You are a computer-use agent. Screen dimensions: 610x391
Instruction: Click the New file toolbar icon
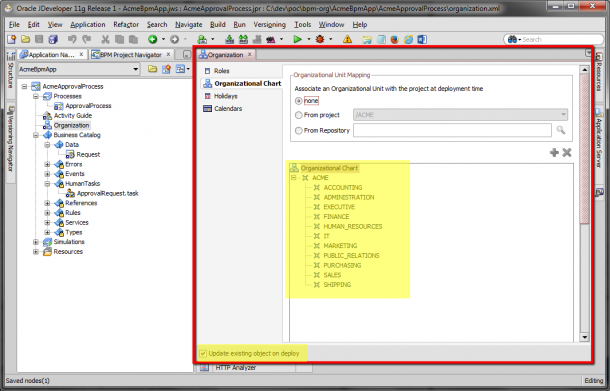11,39
